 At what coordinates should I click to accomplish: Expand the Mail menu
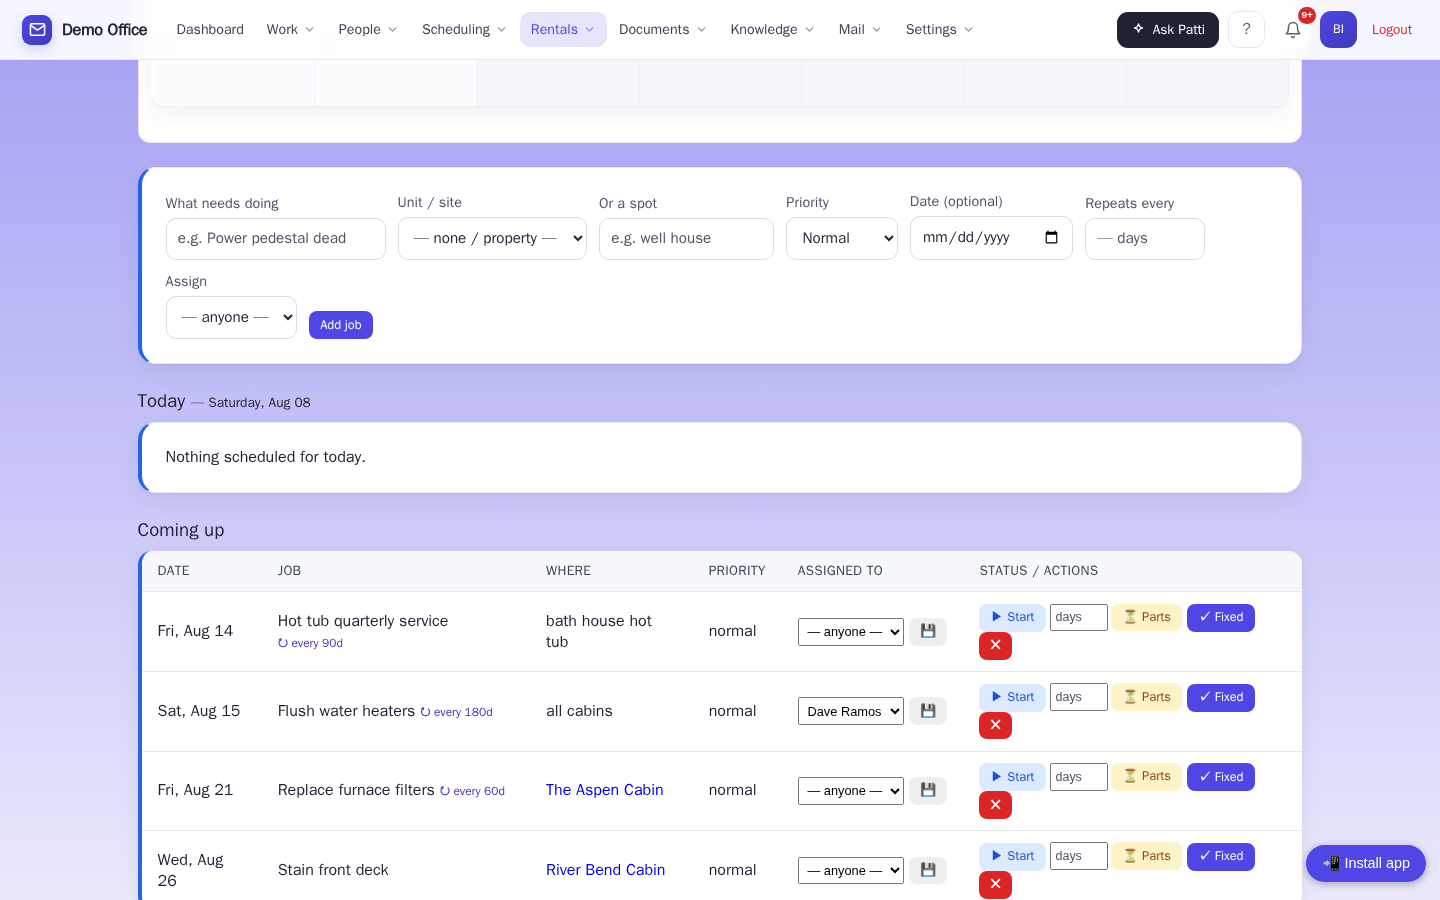tap(860, 30)
